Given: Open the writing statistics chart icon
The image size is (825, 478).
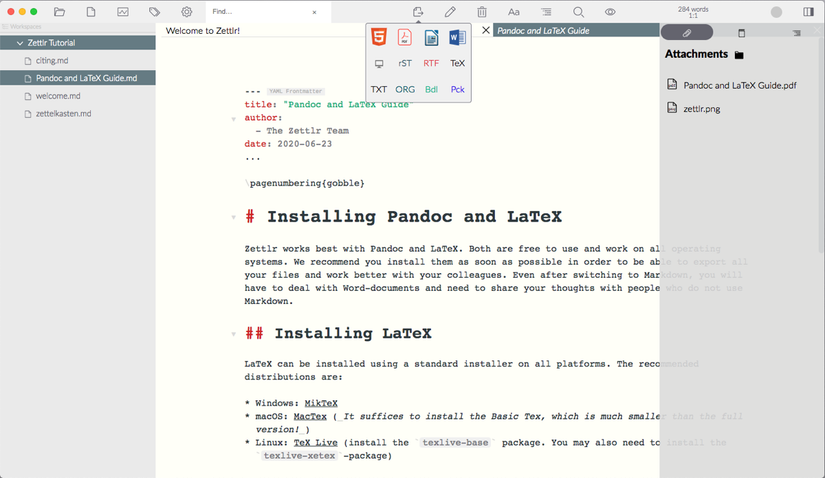Looking at the screenshot, I should (123, 12).
